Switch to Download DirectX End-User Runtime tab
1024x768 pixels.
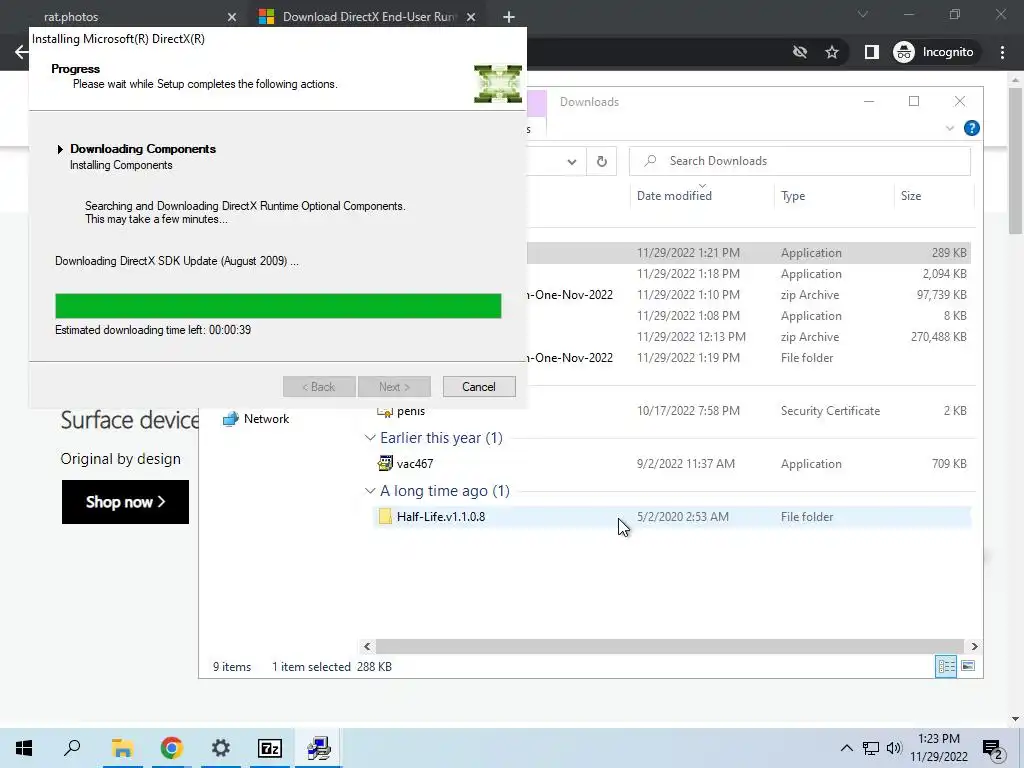[370, 17]
